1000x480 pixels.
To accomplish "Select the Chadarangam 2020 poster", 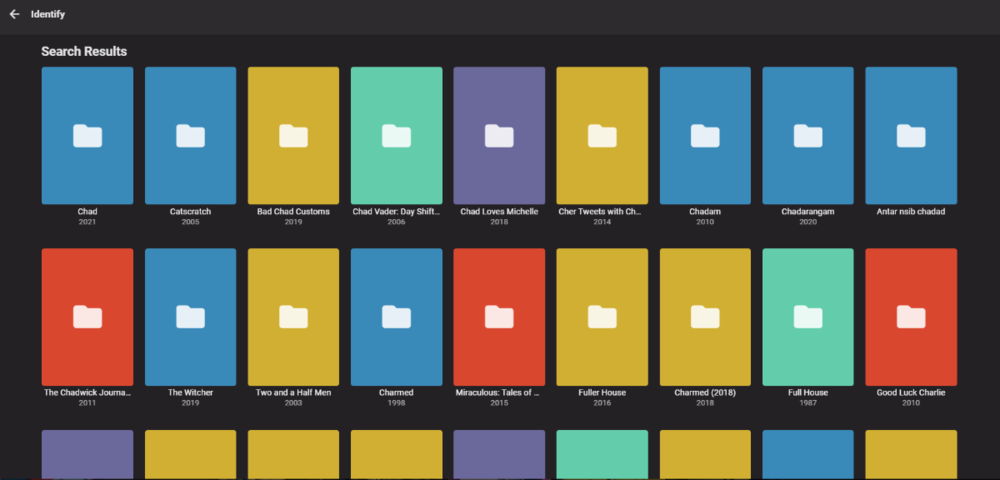I will click(808, 136).
